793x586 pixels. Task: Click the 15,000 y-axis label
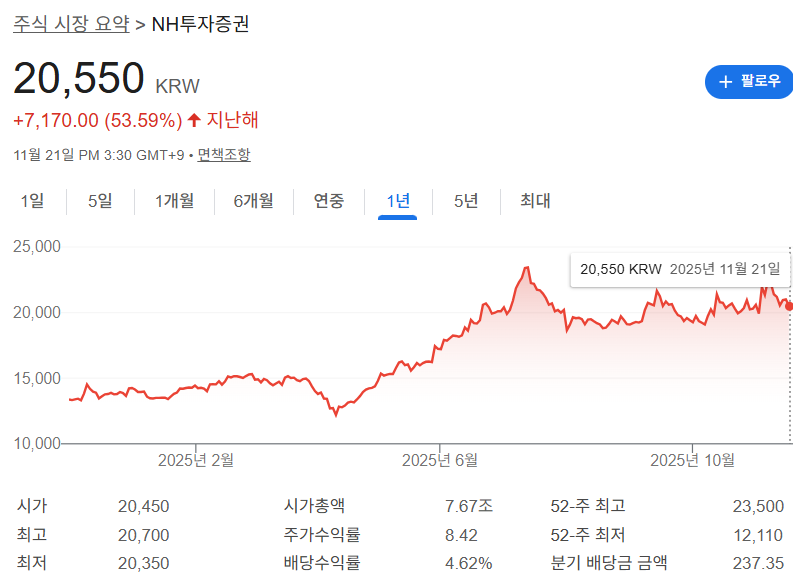pyautogui.click(x=36, y=378)
